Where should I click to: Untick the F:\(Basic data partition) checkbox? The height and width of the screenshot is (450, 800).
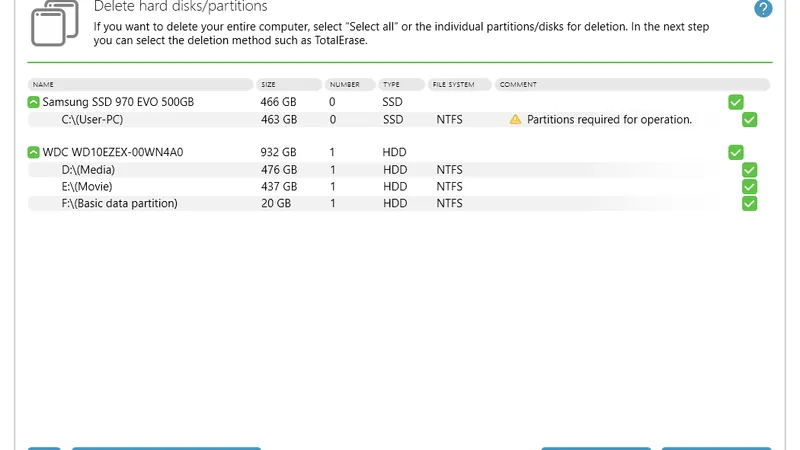750,204
